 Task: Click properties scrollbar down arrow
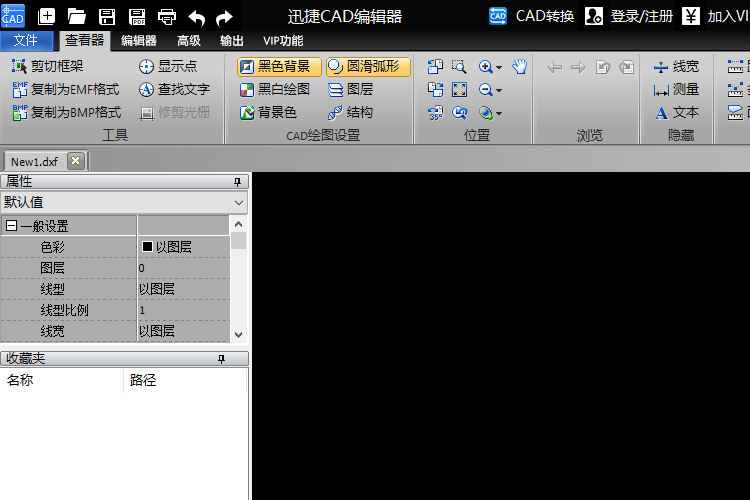(x=239, y=334)
